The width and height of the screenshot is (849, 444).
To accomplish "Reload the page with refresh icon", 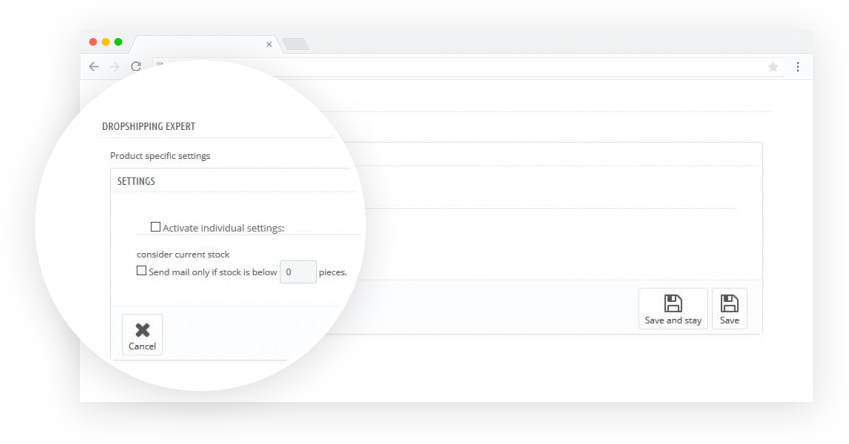I will point(136,66).
